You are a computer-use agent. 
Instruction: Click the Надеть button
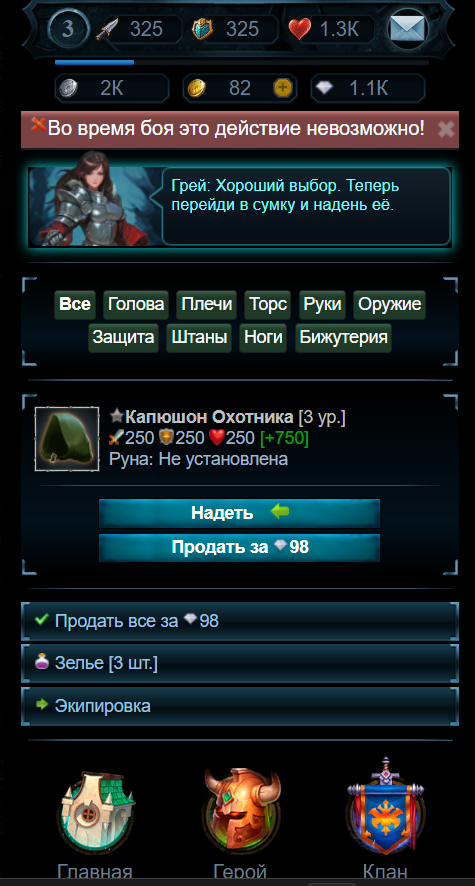239,513
